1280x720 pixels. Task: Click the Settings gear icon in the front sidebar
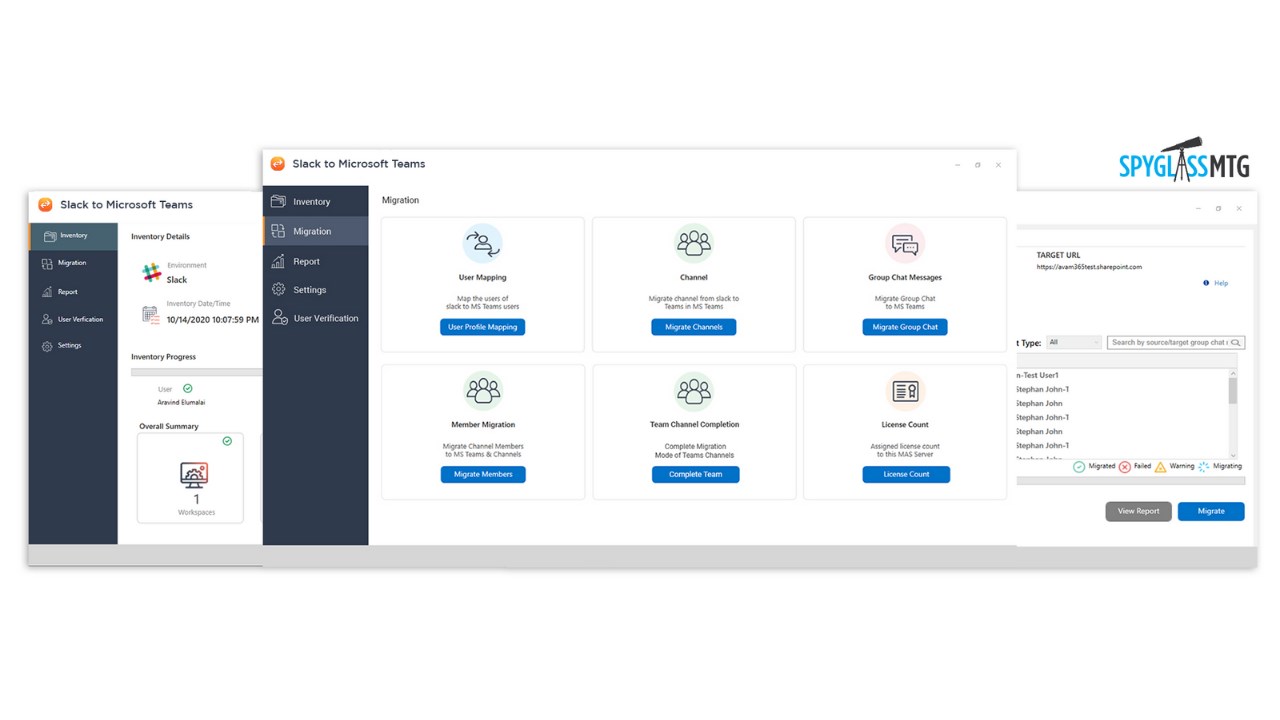(x=279, y=290)
